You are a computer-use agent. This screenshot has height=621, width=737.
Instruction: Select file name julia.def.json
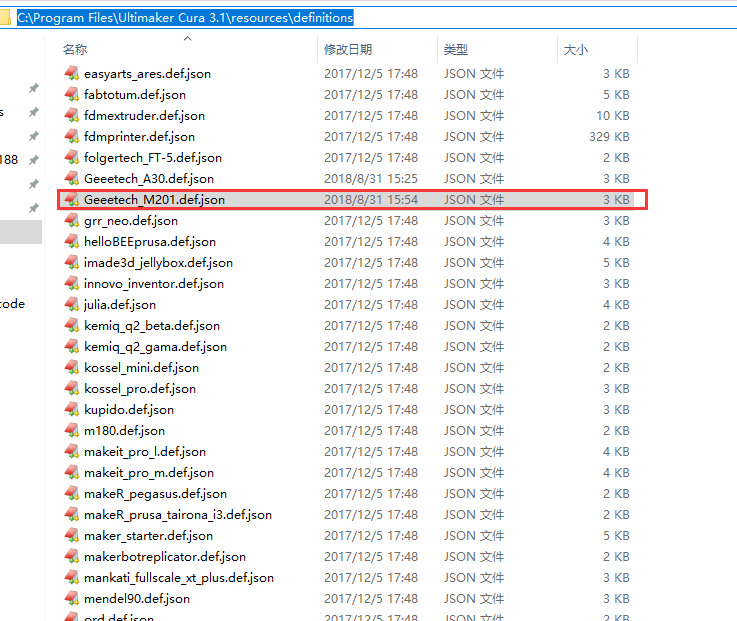[x=120, y=305]
